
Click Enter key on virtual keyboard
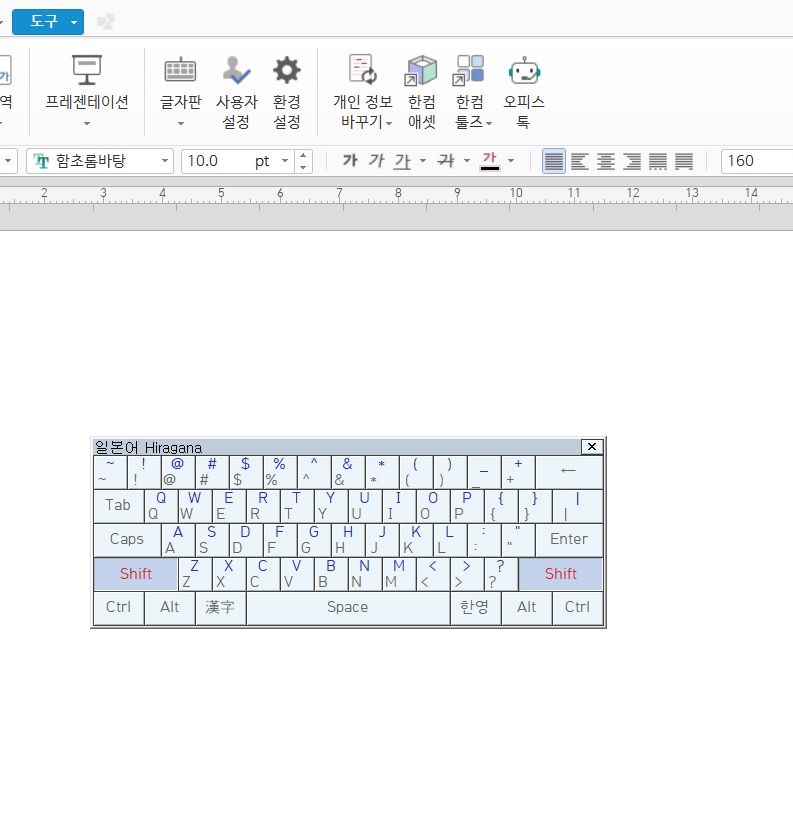pos(569,539)
